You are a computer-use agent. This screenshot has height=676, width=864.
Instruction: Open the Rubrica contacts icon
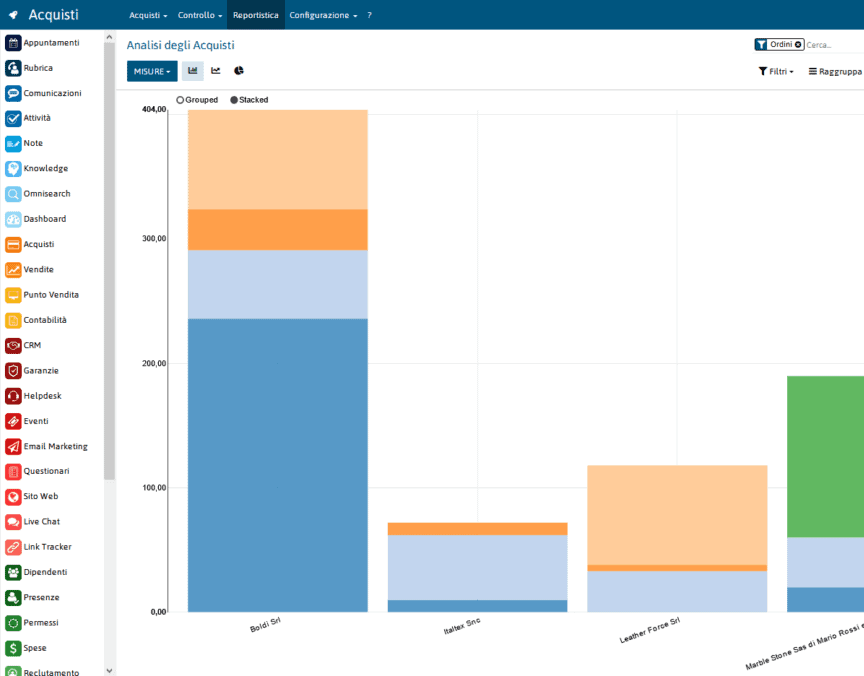point(13,68)
